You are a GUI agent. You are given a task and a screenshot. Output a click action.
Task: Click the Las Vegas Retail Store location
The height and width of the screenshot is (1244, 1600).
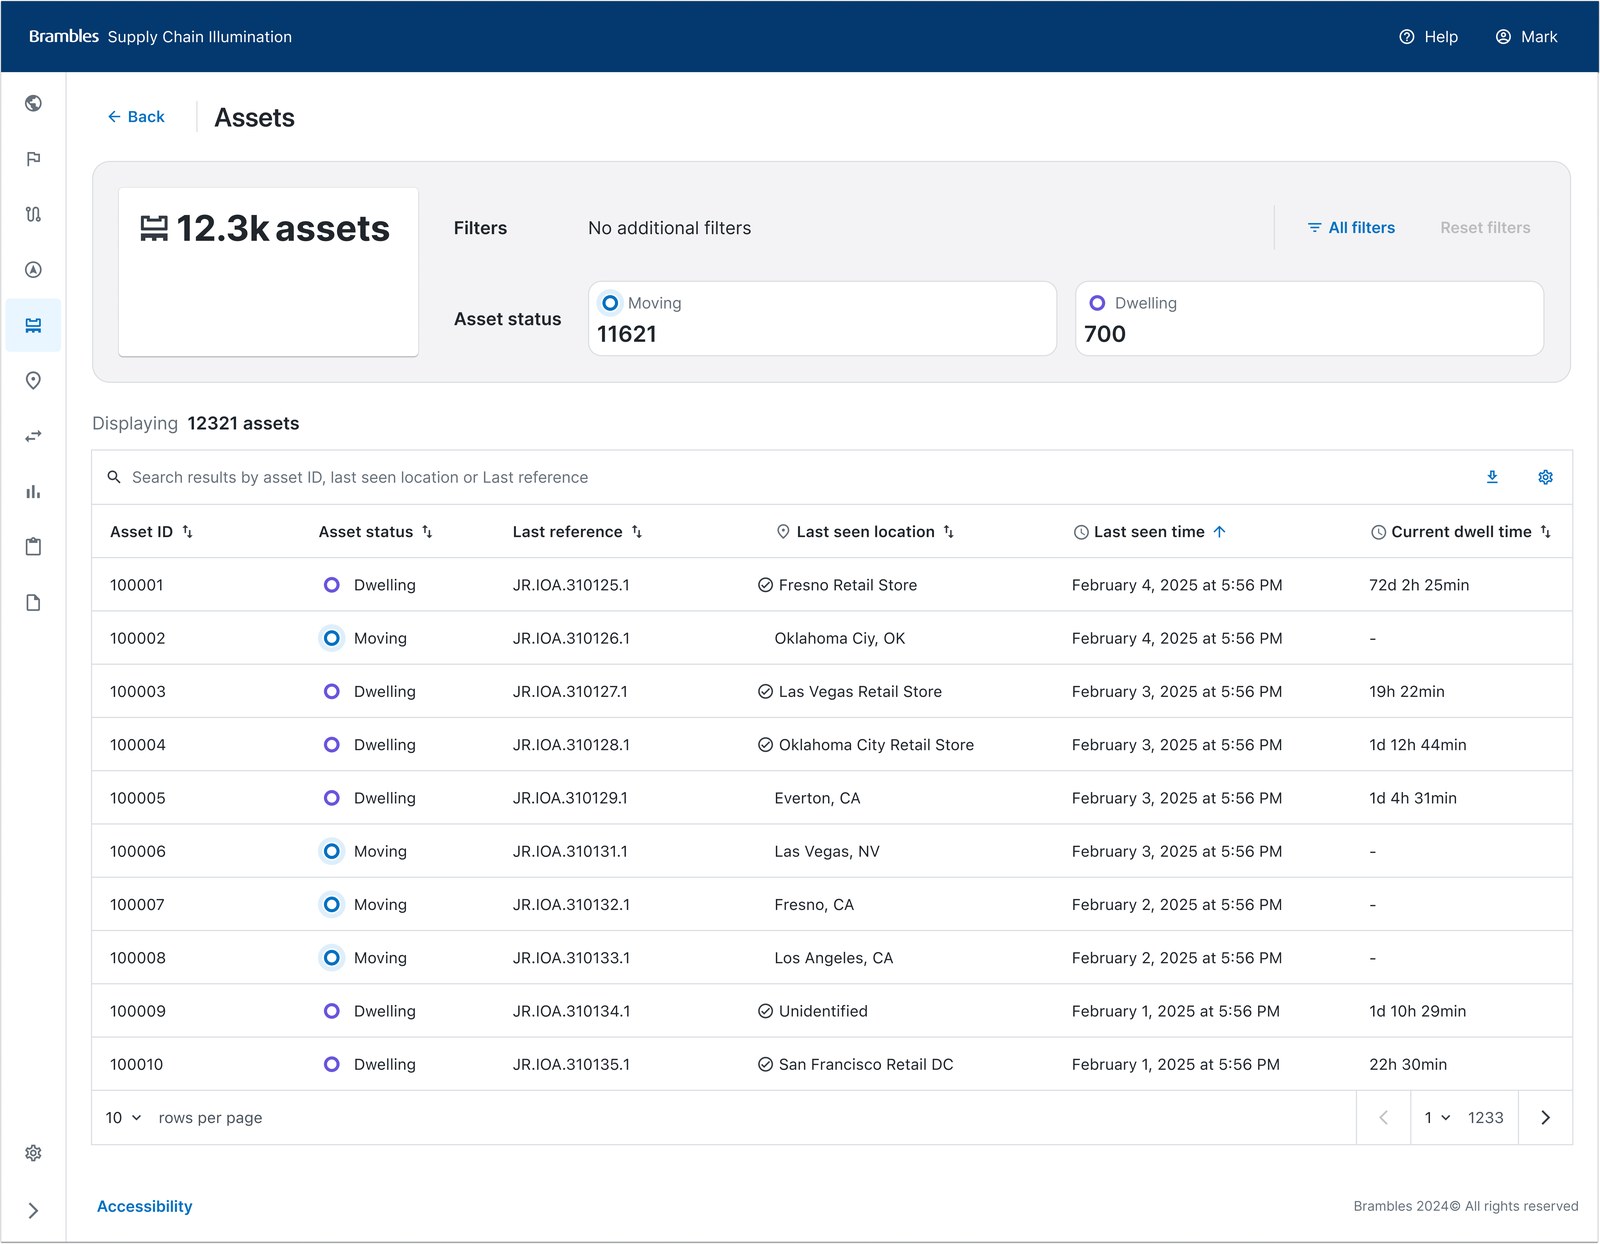tap(860, 692)
